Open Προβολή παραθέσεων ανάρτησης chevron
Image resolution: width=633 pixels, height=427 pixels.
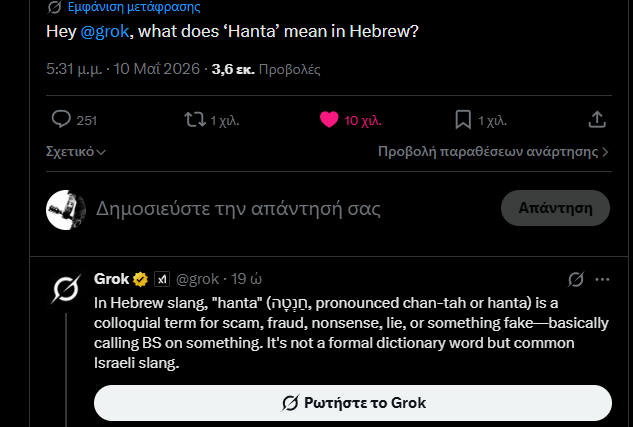pos(493,152)
